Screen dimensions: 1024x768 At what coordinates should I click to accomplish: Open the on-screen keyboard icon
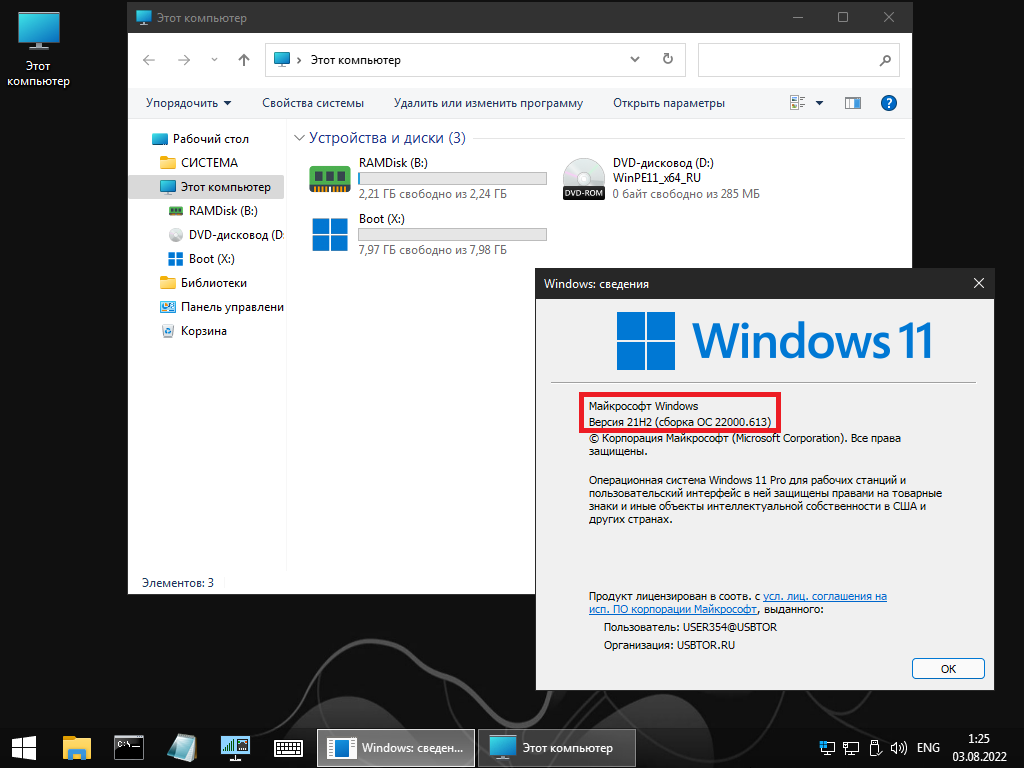pos(288,748)
